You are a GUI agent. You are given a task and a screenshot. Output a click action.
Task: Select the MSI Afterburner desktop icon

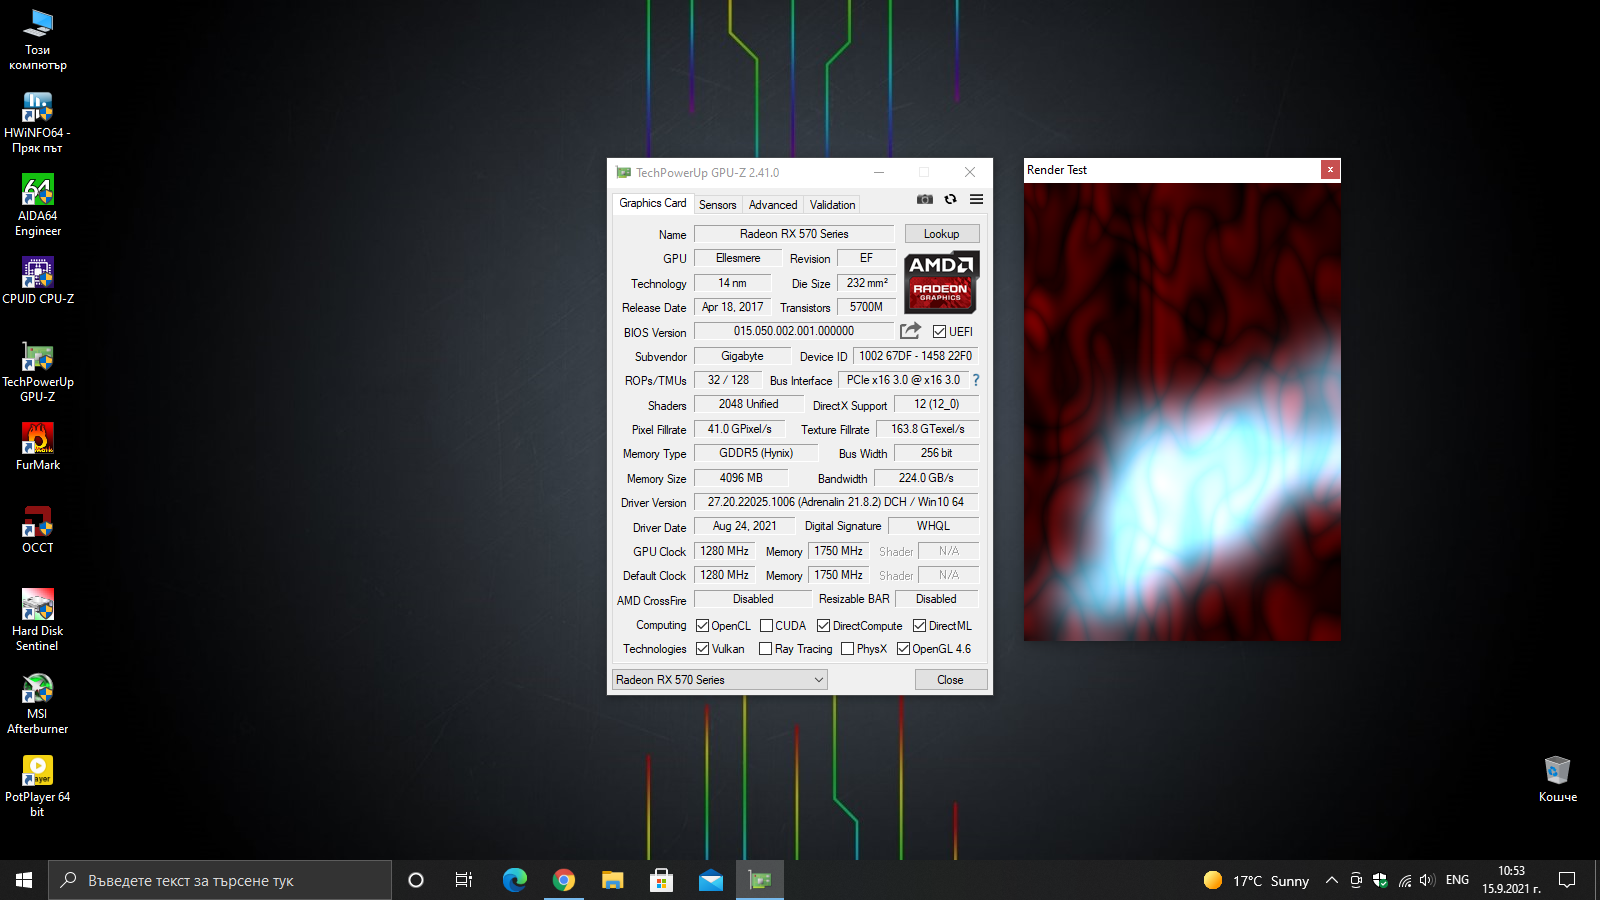pyautogui.click(x=38, y=704)
